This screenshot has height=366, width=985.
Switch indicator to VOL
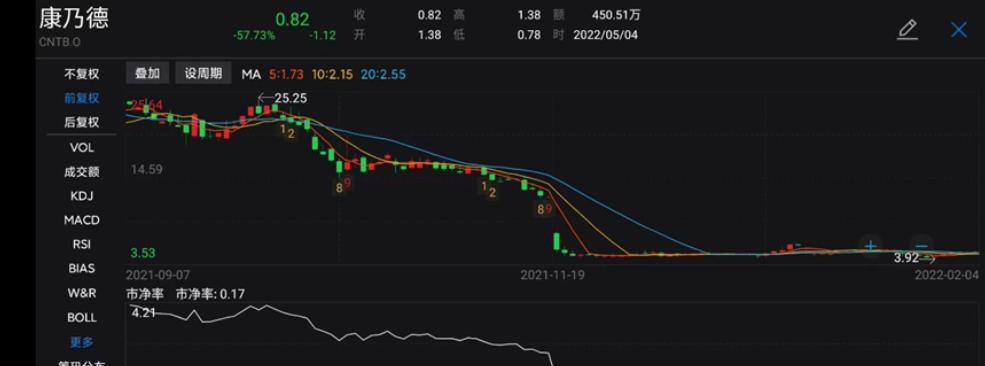82,148
